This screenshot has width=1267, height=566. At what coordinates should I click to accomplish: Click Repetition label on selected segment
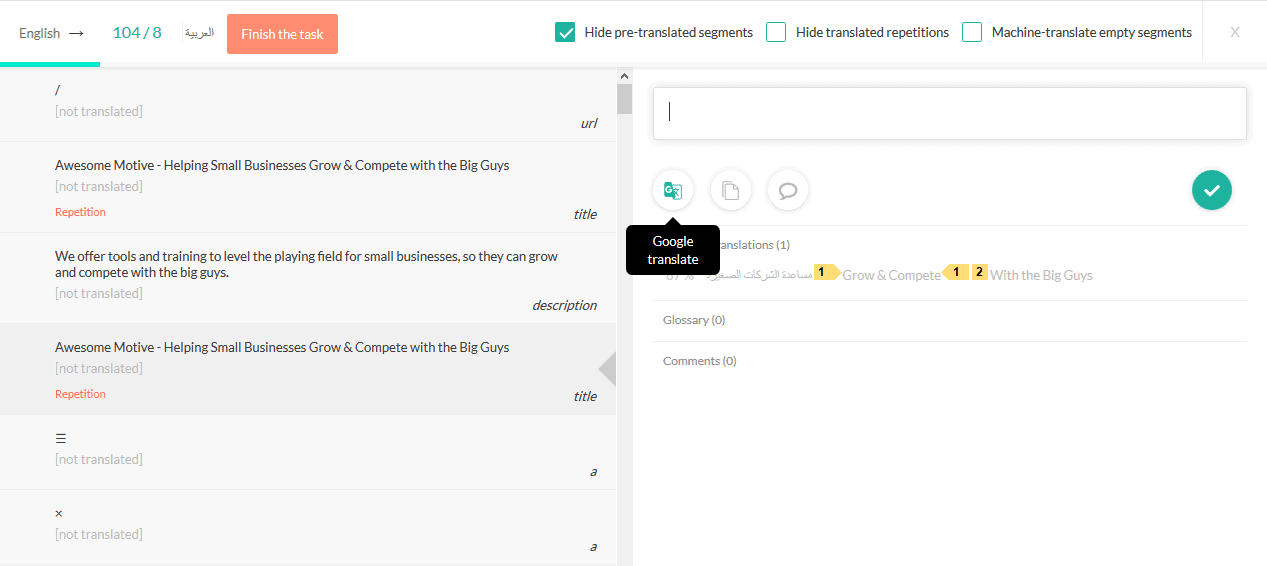pyautogui.click(x=80, y=394)
